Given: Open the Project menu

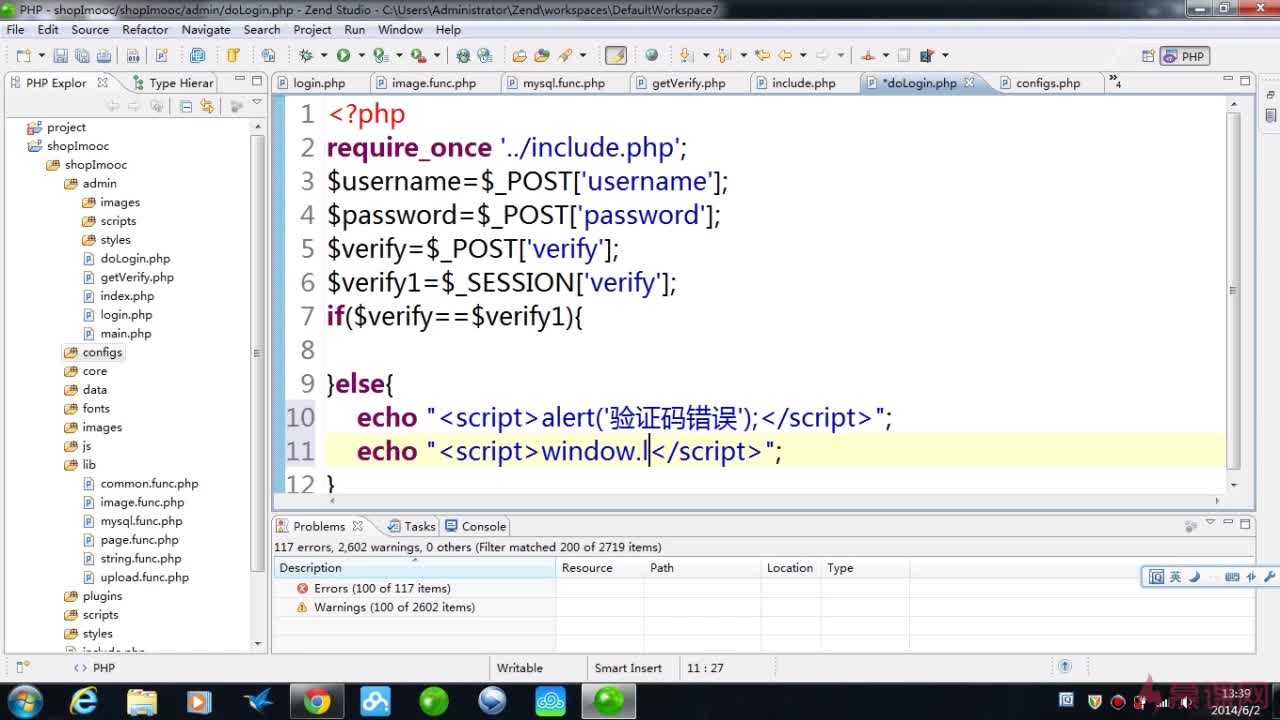Looking at the screenshot, I should tap(312, 30).
